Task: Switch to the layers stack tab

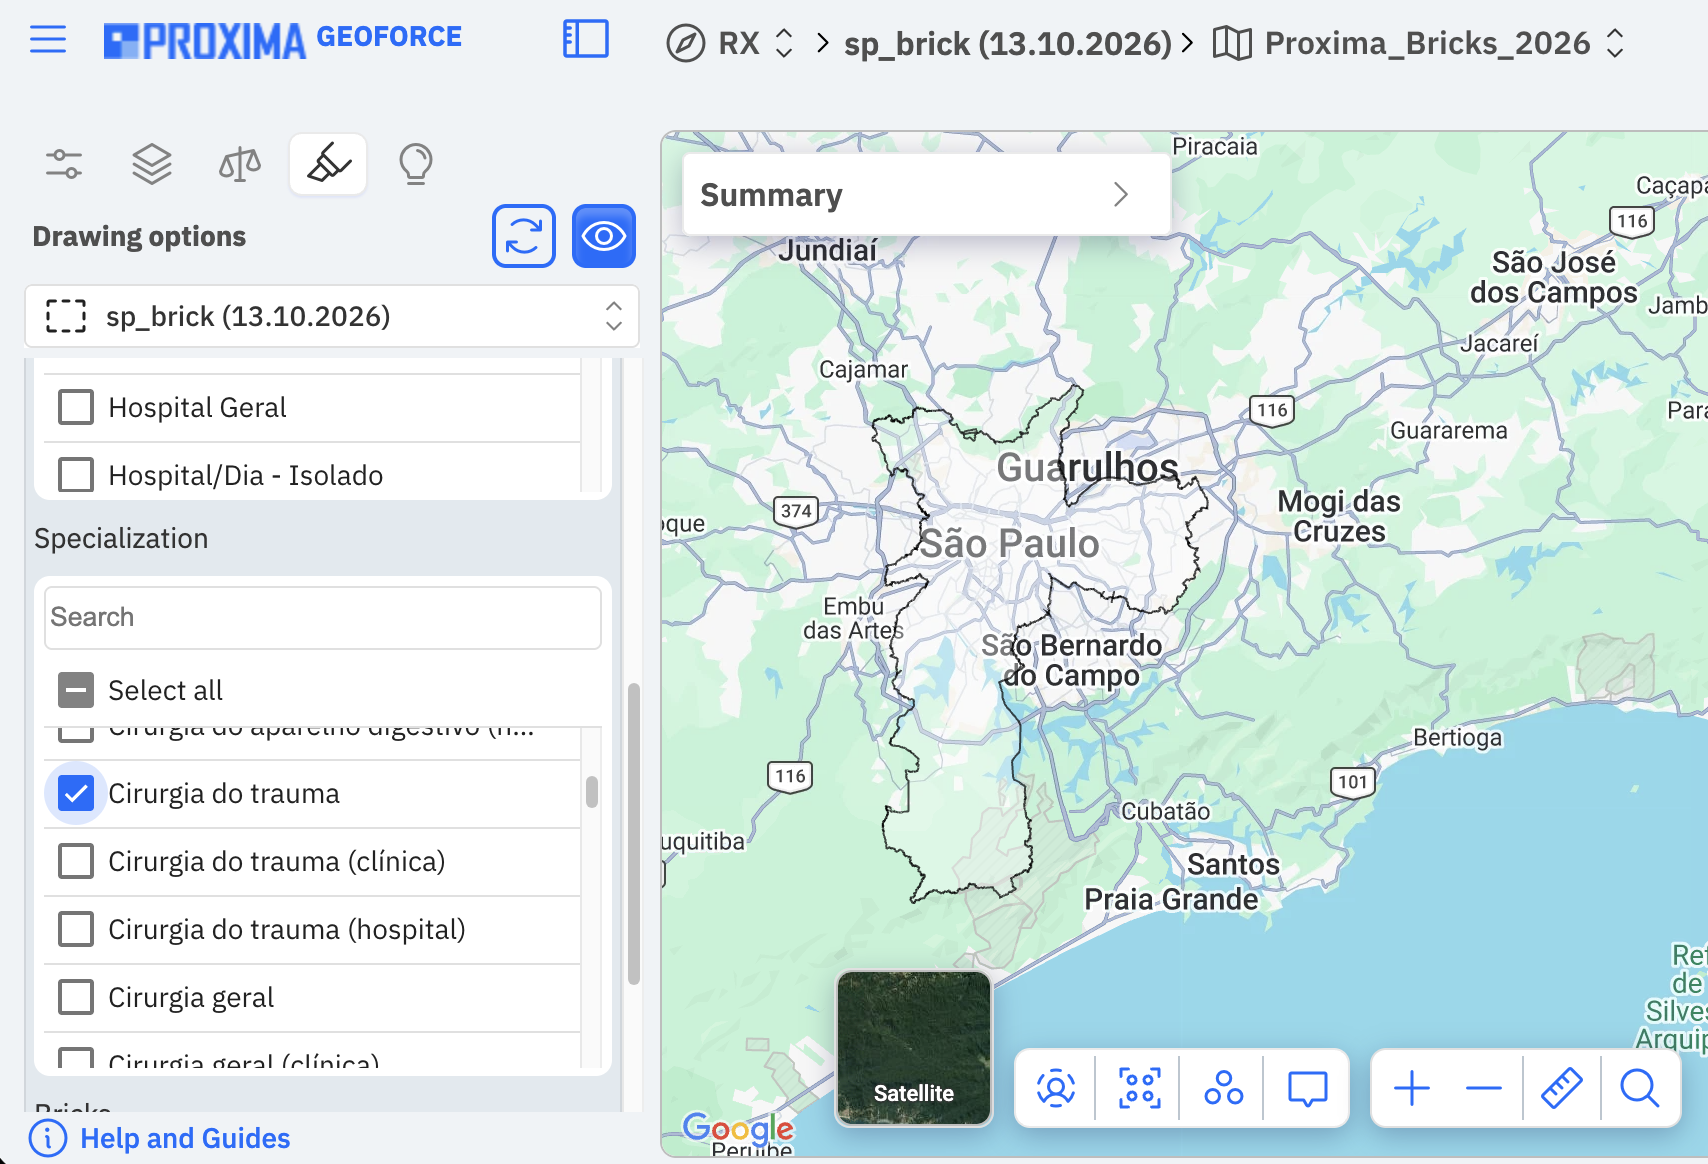Action: (152, 163)
